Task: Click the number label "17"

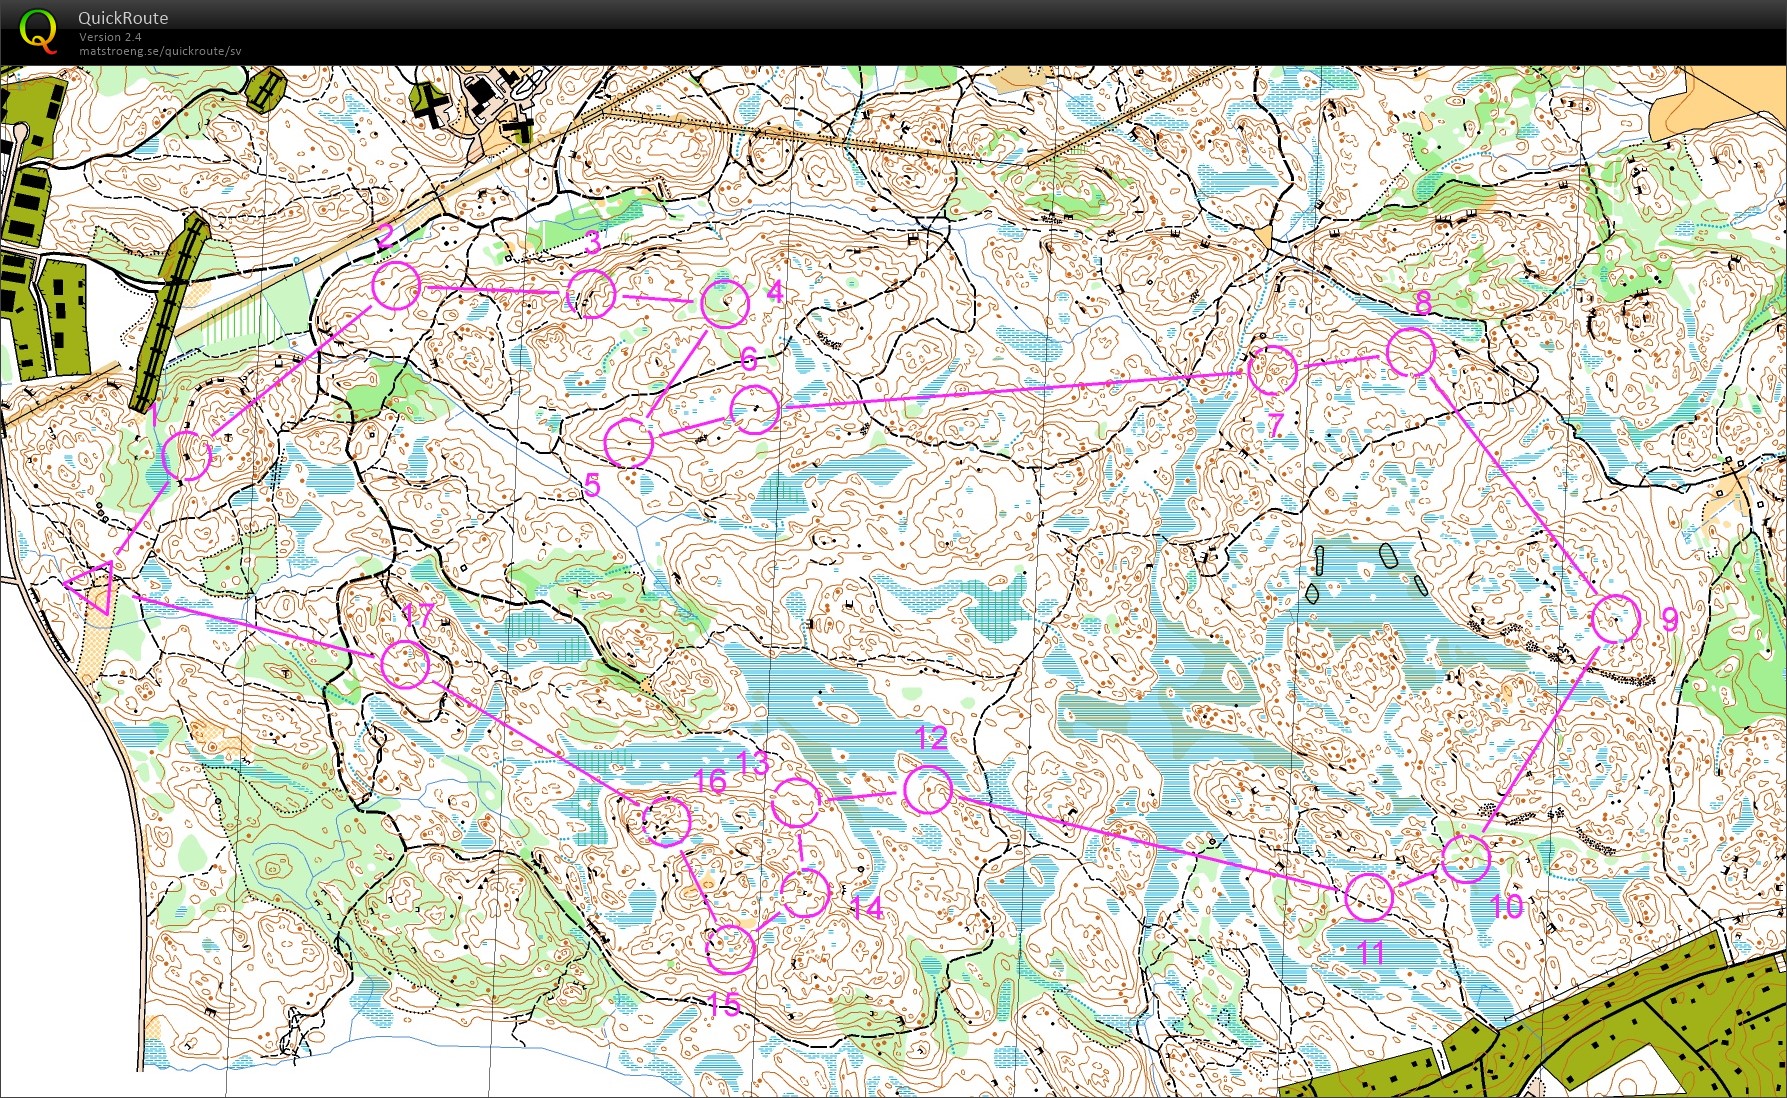Action: 417,616
